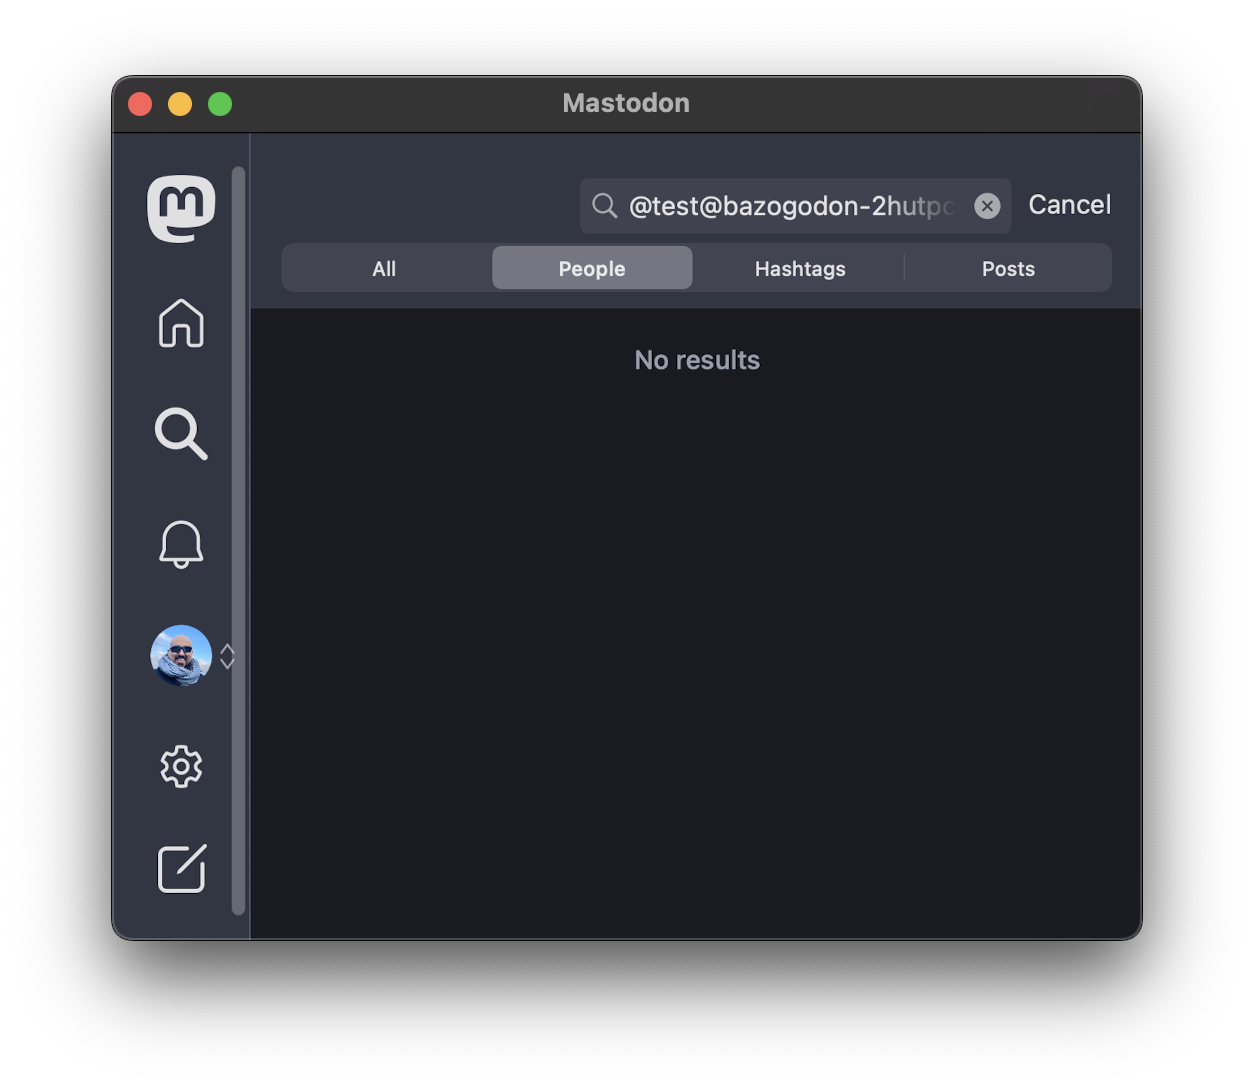Switch to the Hashtags tab

(x=800, y=268)
